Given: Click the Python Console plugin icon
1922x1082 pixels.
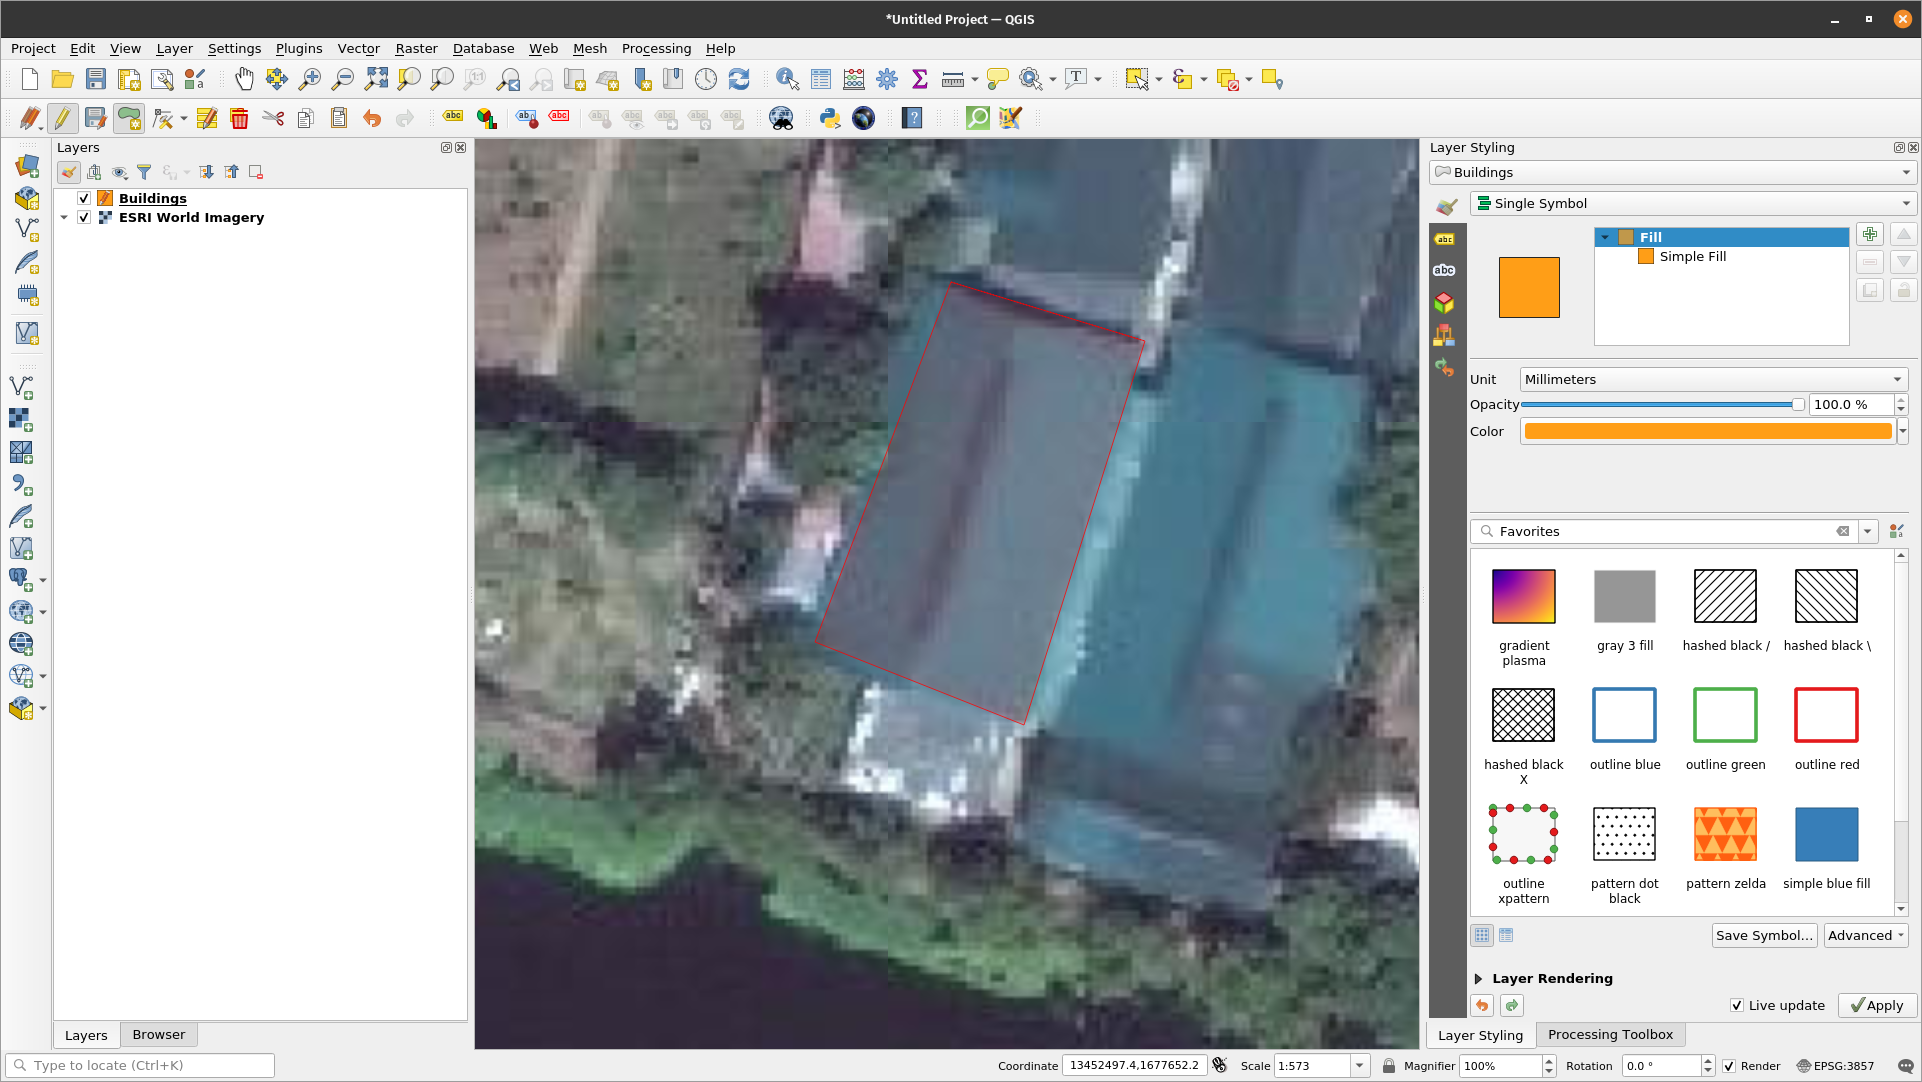Looking at the screenshot, I should click(x=828, y=119).
